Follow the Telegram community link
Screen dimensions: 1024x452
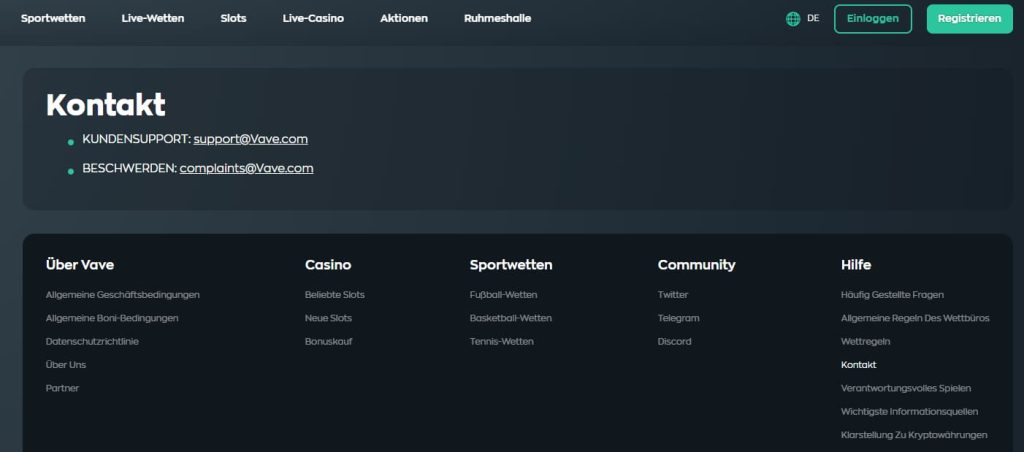(x=678, y=318)
